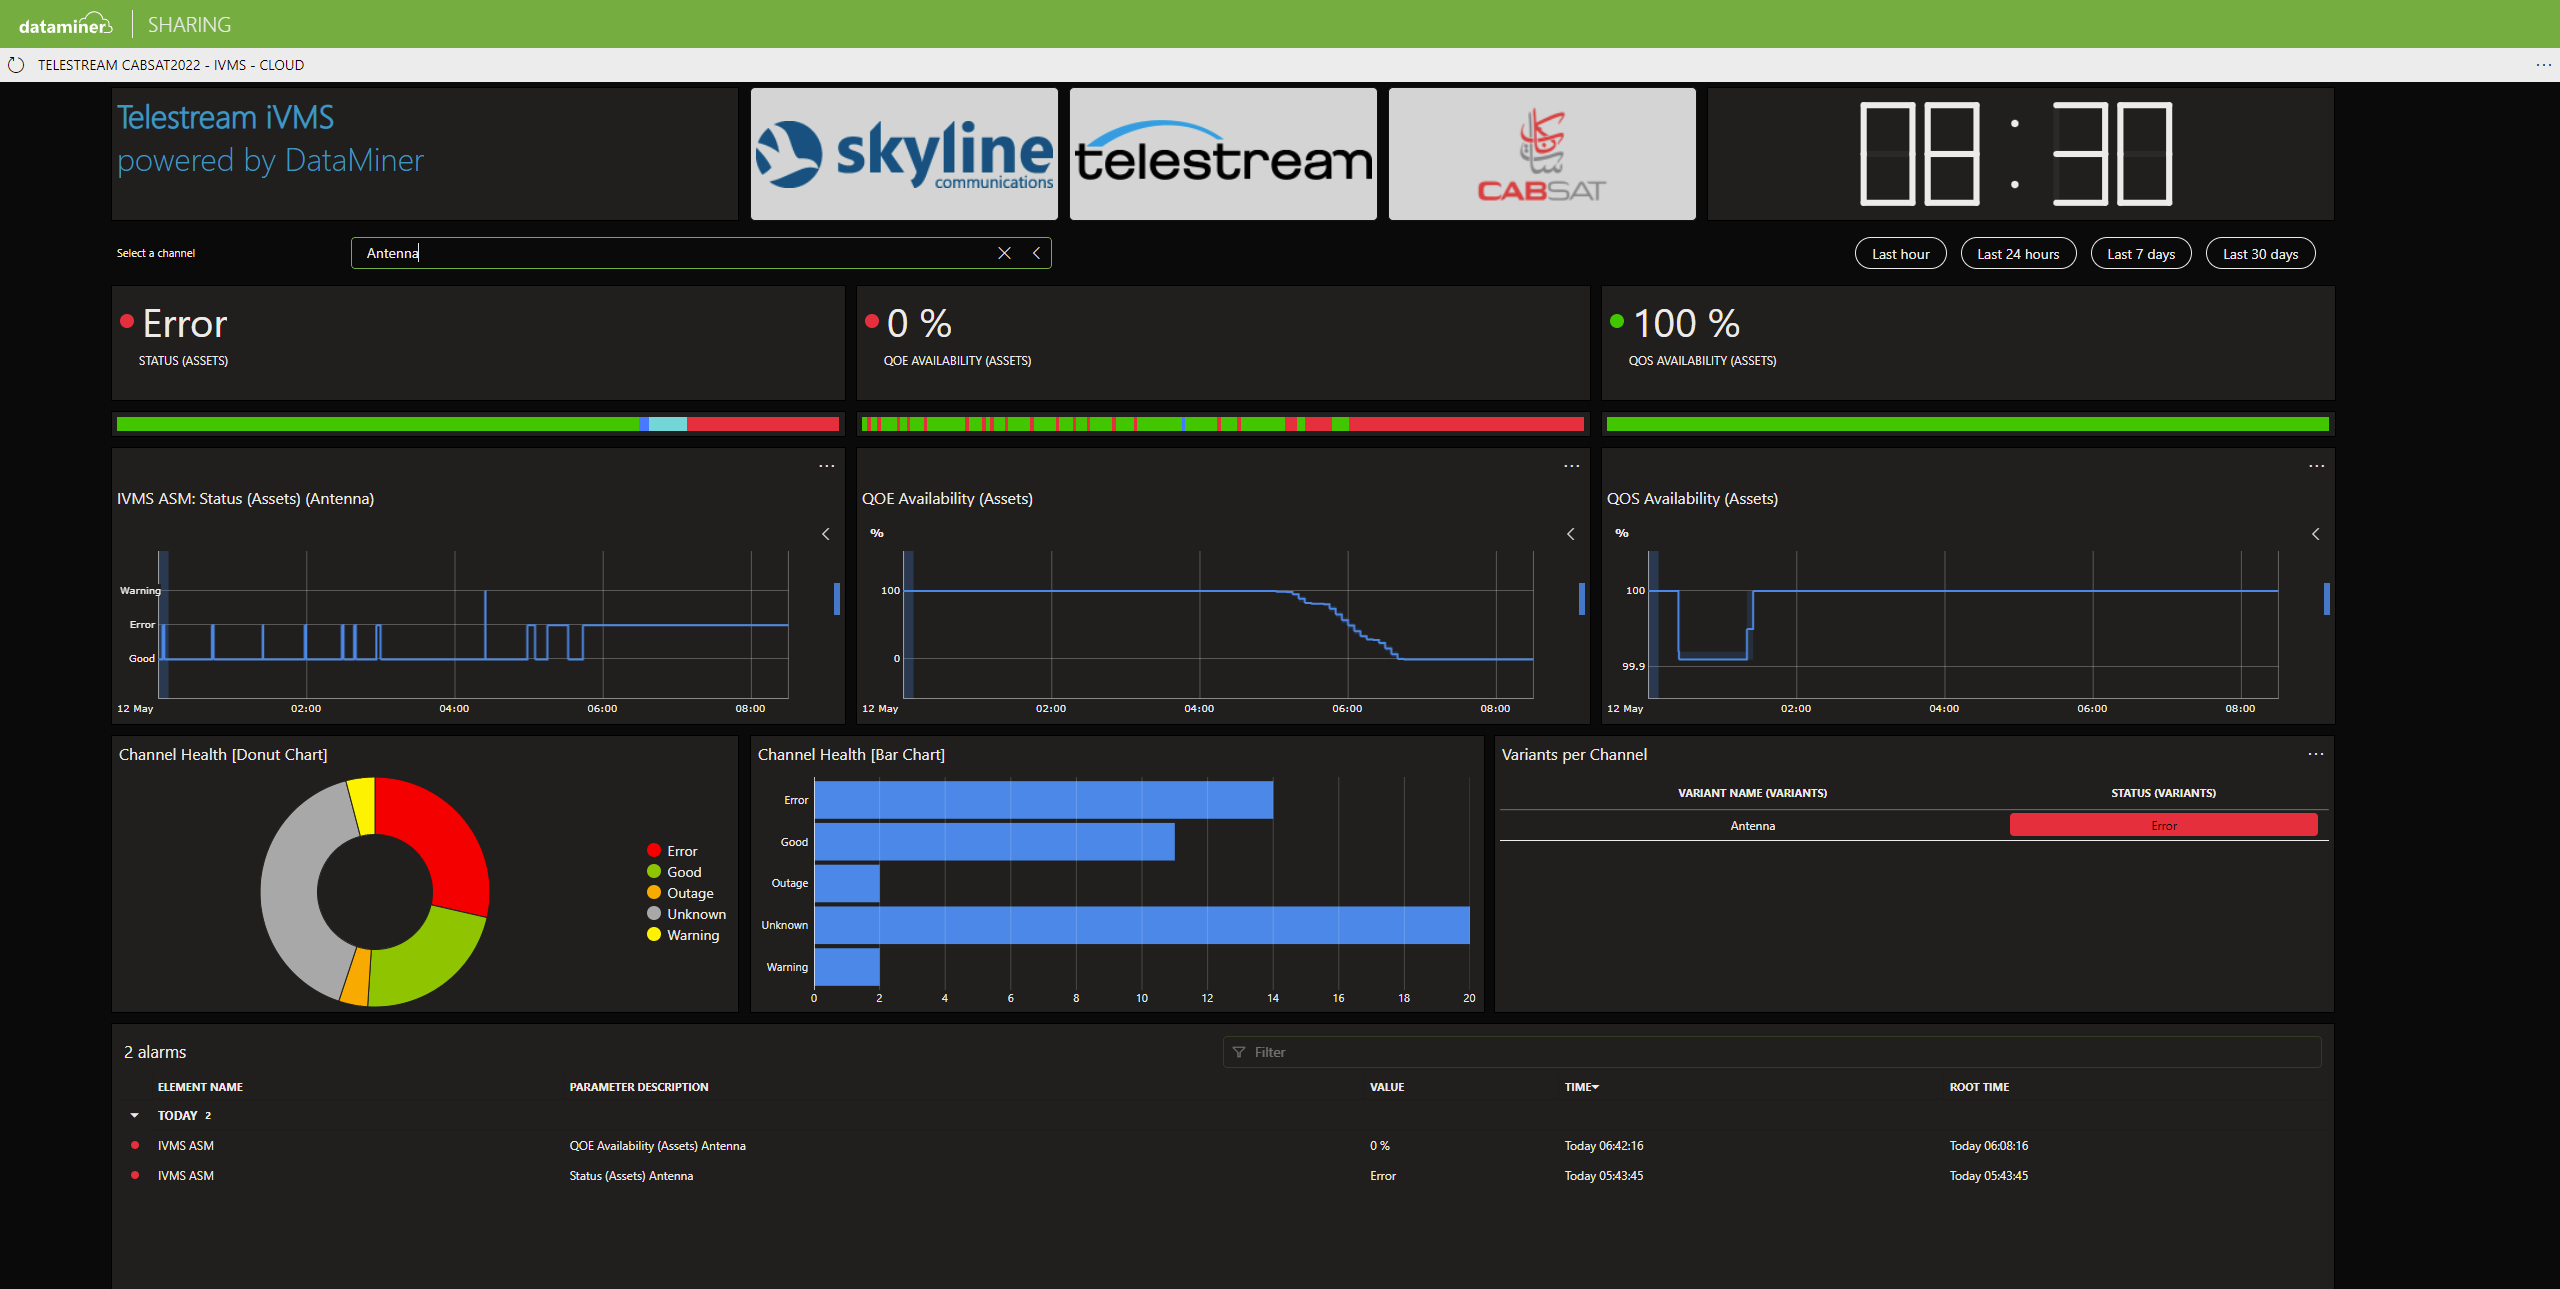Click the Antenna variant name cell
2560x1289 pixels.
[1753, 826]
